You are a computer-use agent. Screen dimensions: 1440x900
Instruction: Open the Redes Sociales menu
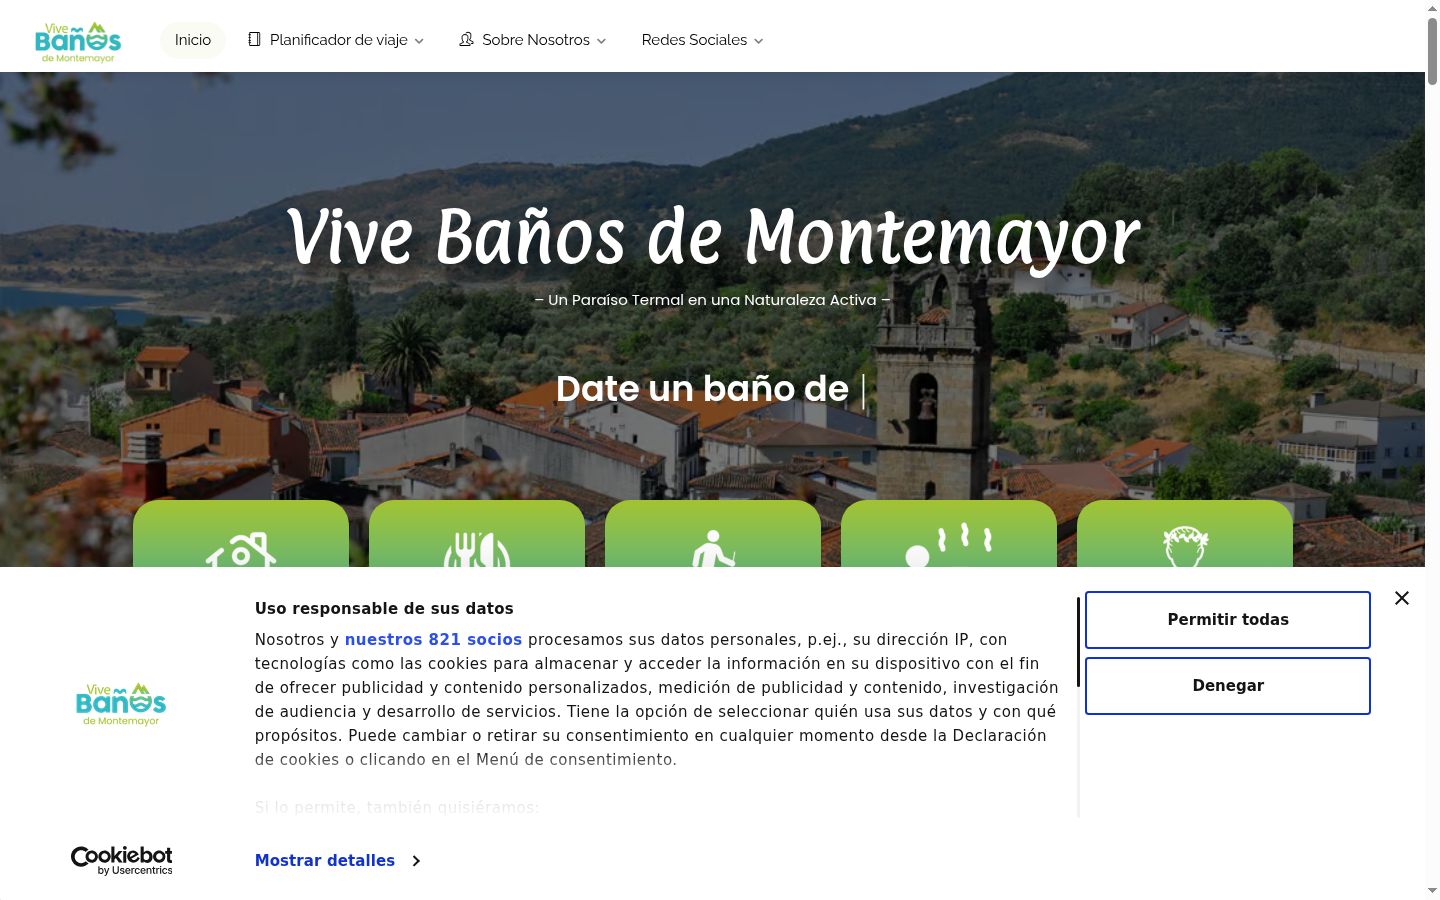click(702, 40)
